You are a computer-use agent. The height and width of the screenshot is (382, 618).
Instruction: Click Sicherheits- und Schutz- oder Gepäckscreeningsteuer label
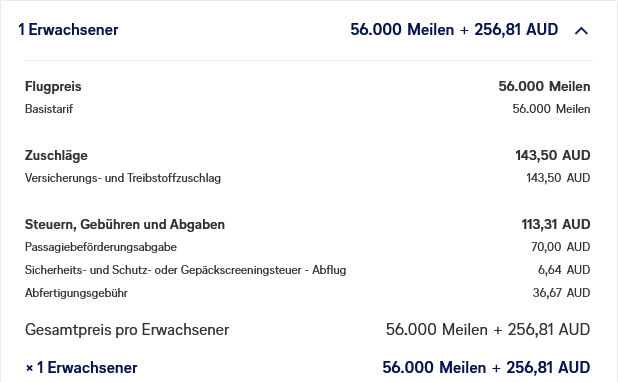pyautogui.click(x=185, y=270)
